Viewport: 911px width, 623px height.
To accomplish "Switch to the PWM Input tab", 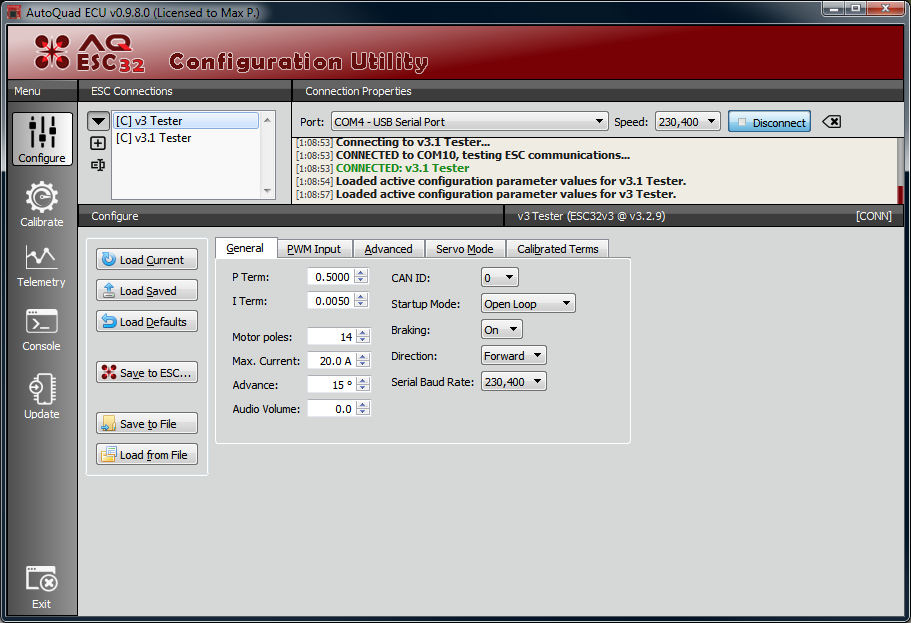I will [314, 249].
